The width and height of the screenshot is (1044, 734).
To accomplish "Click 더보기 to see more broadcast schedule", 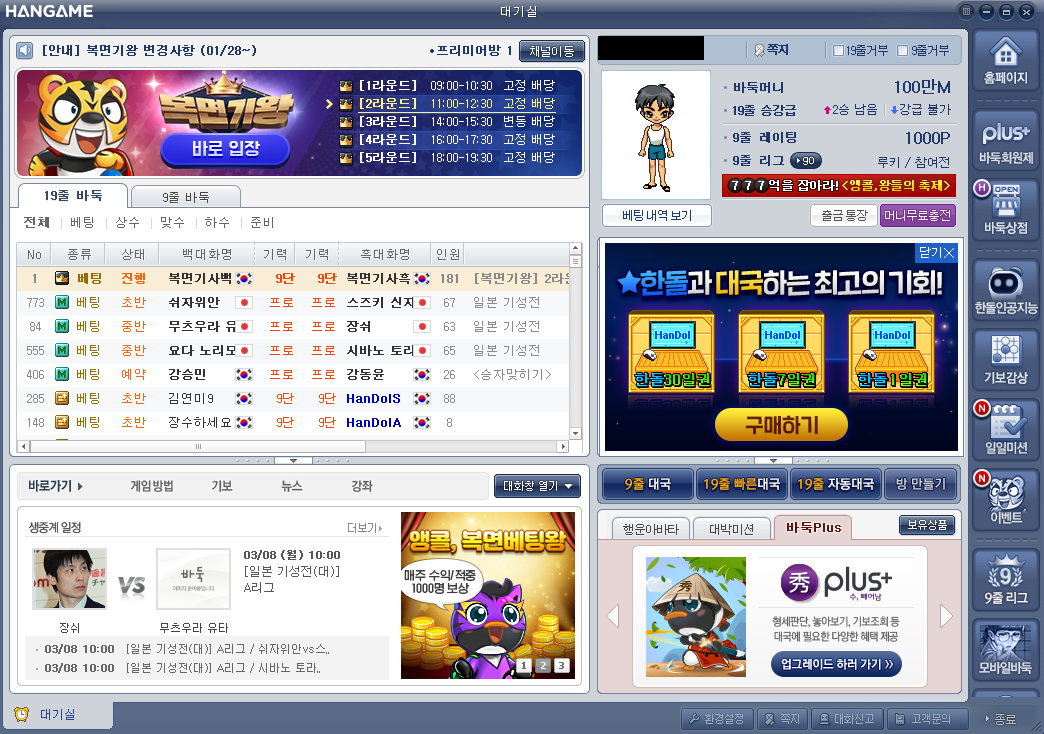I will pos(364,528).
